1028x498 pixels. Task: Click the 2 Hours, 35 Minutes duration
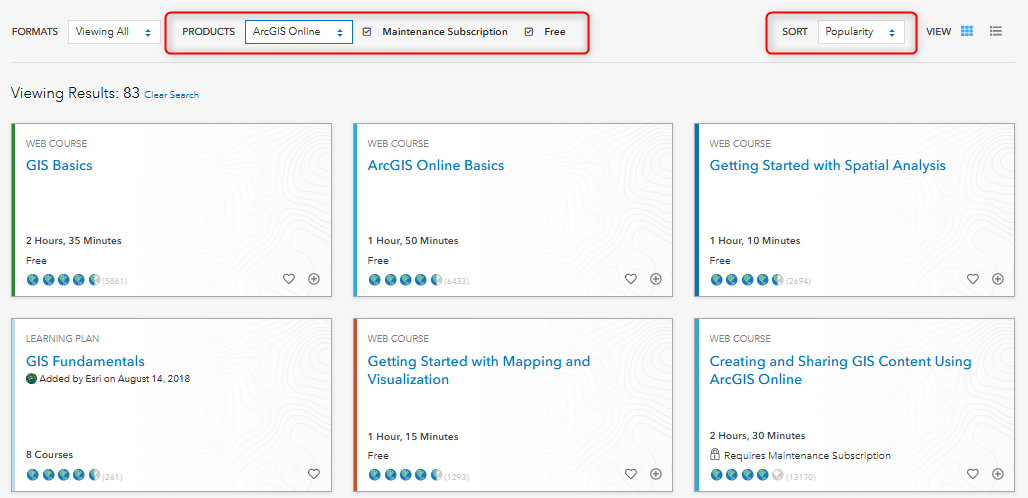(x=74, y=240)
